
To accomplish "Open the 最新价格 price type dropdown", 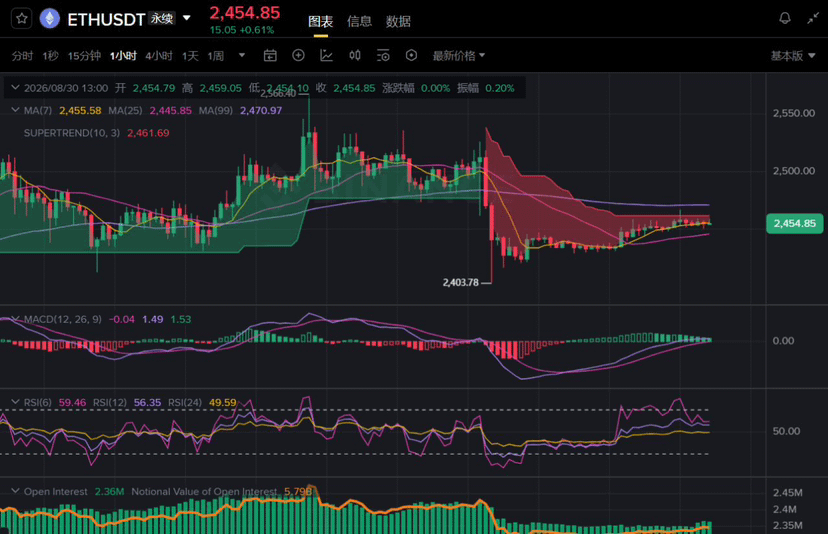I will tap(459, 56).
